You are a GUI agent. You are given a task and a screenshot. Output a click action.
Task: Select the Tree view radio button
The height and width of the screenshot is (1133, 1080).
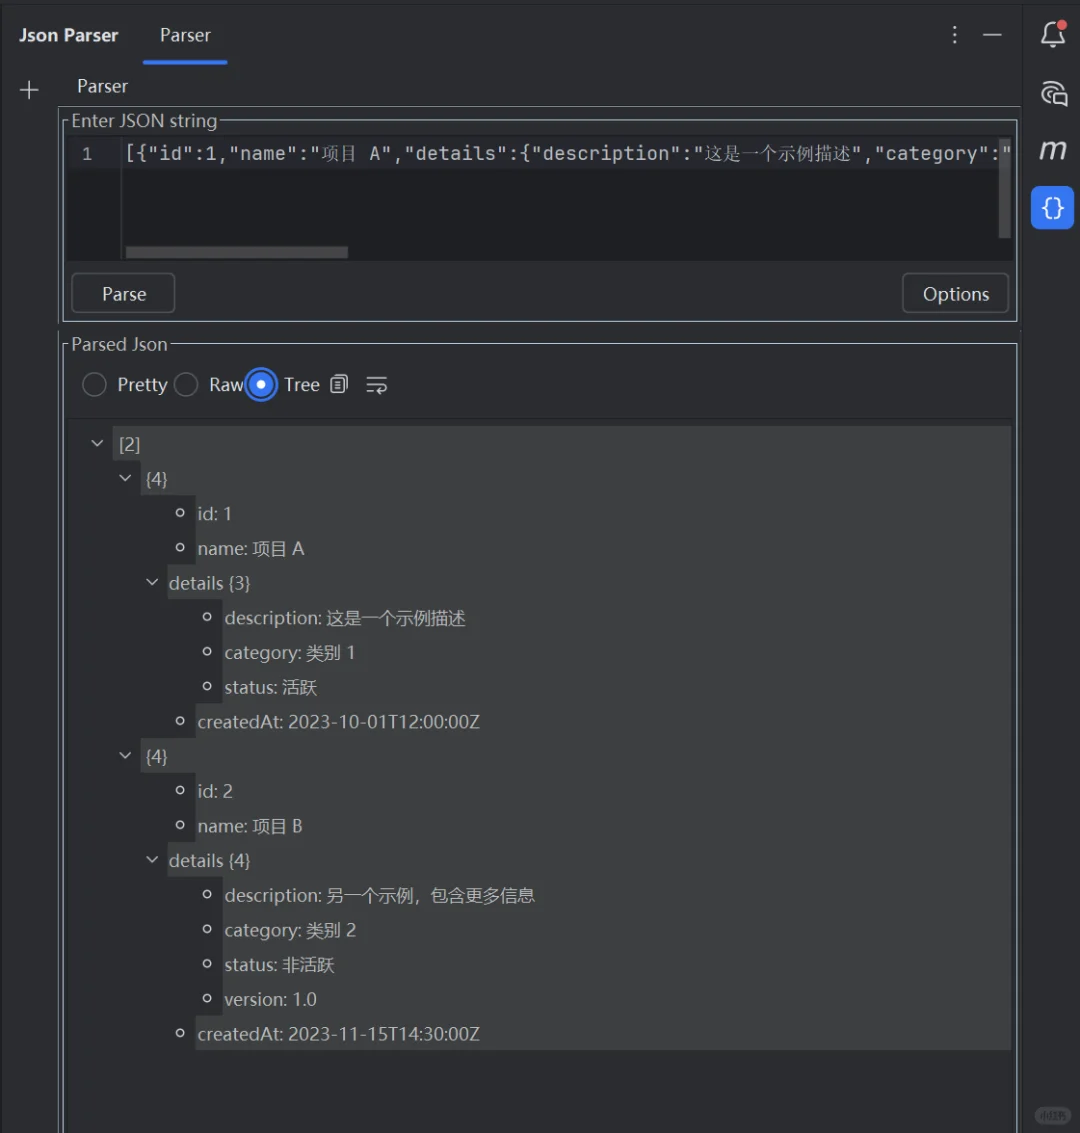[260, 384]
